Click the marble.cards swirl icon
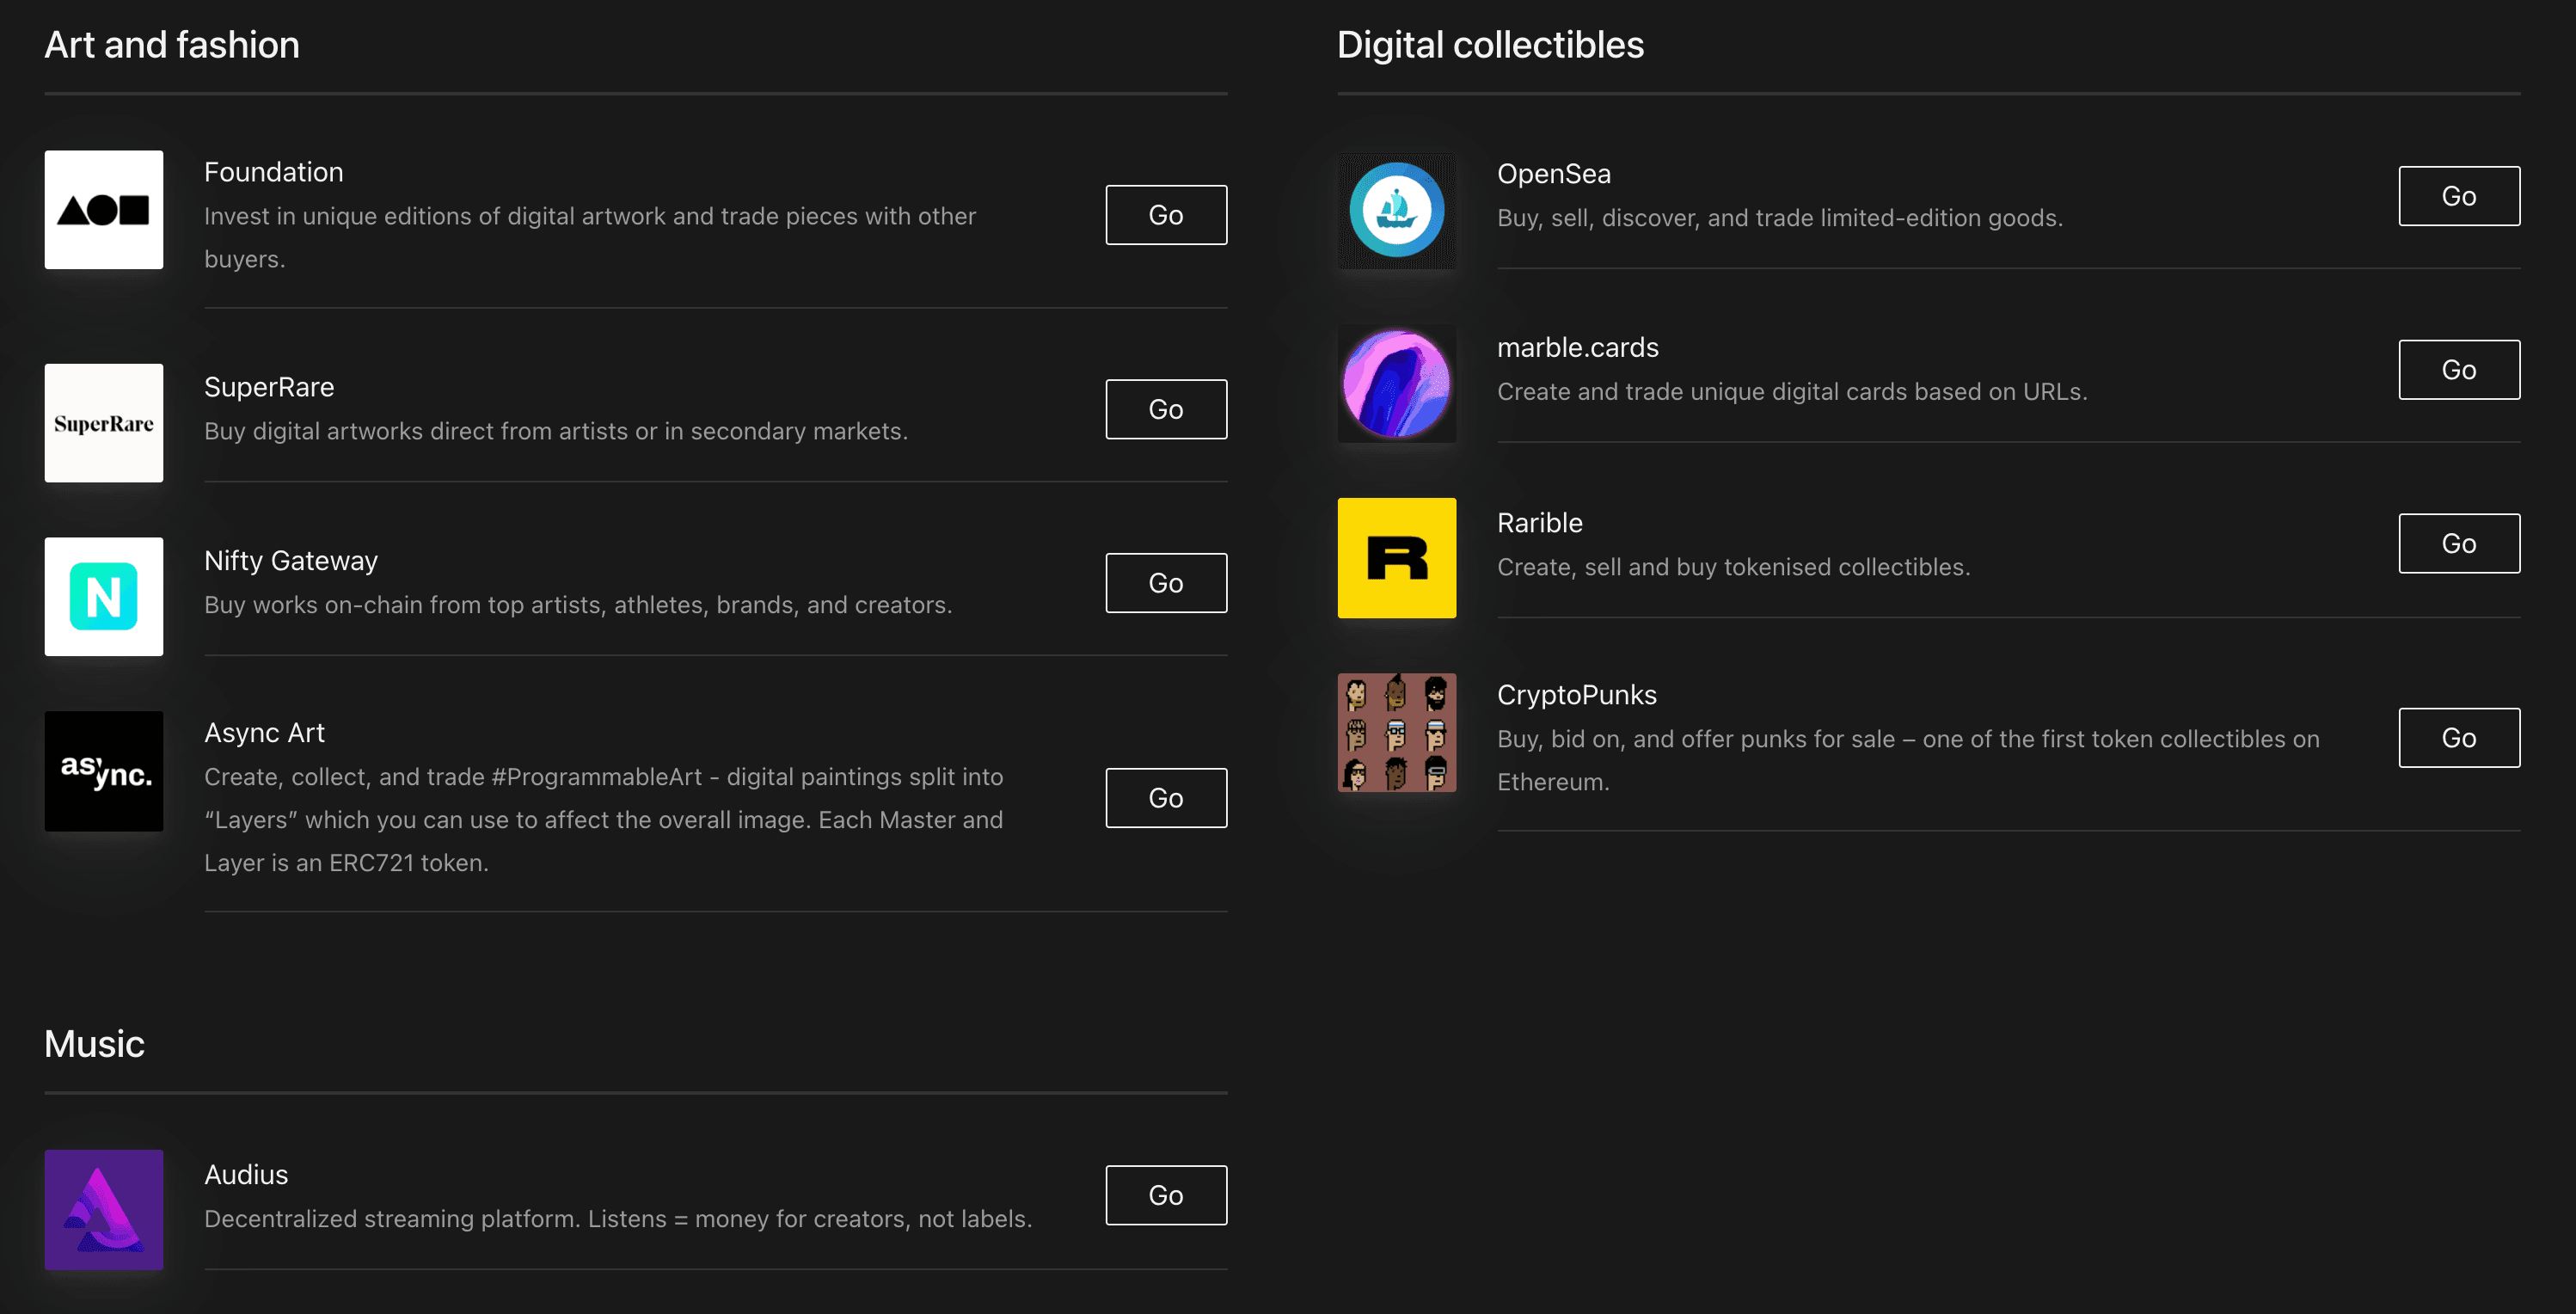This screenshot has width=2576, height=1314. click(1396, 384)
